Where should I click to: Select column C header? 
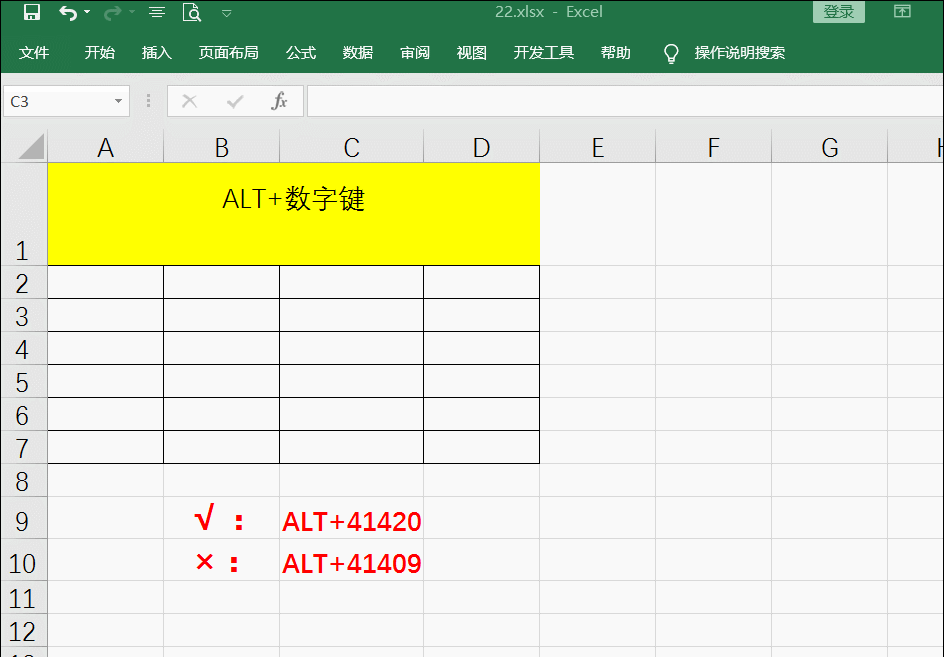pos(352,148)
